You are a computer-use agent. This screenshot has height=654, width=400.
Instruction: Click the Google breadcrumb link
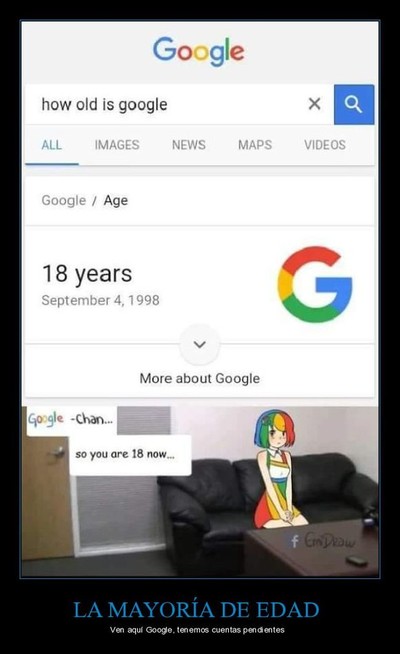64,200
